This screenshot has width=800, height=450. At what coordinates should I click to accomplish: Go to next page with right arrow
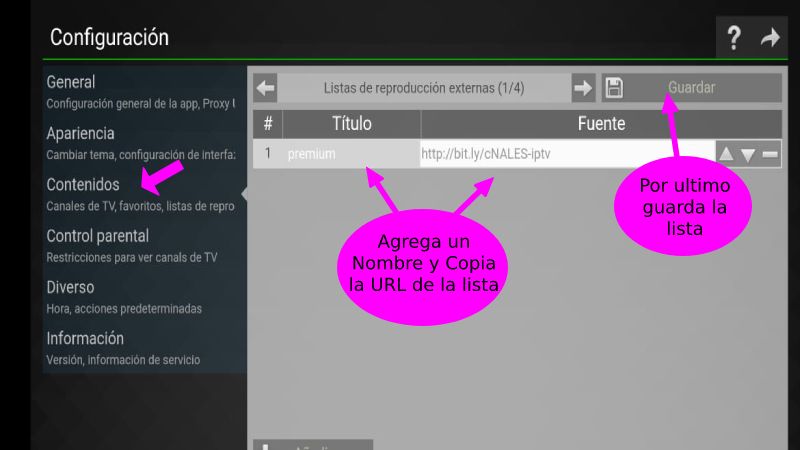tap(583, 88)
